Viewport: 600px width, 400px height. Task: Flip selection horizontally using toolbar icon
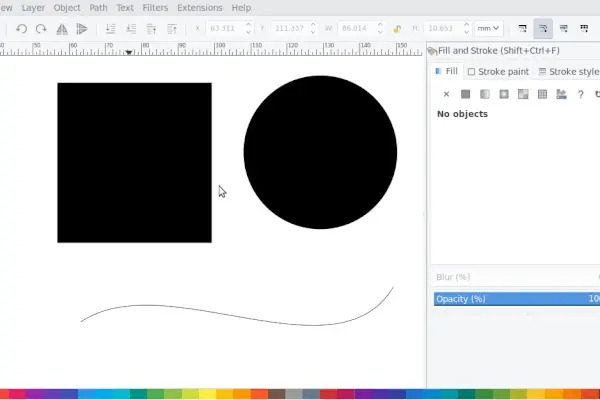[x=63, y=29]
